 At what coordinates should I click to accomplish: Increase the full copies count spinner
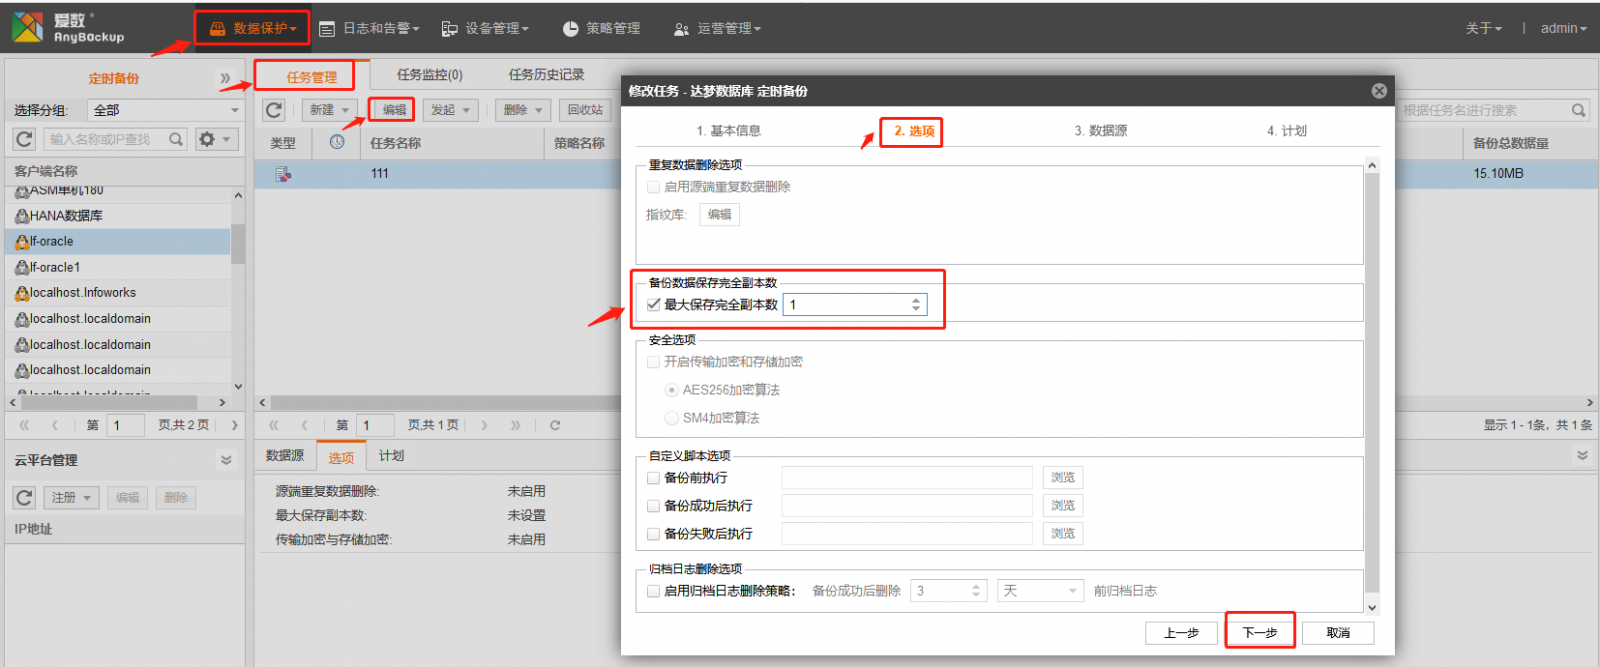coord(916,300)
